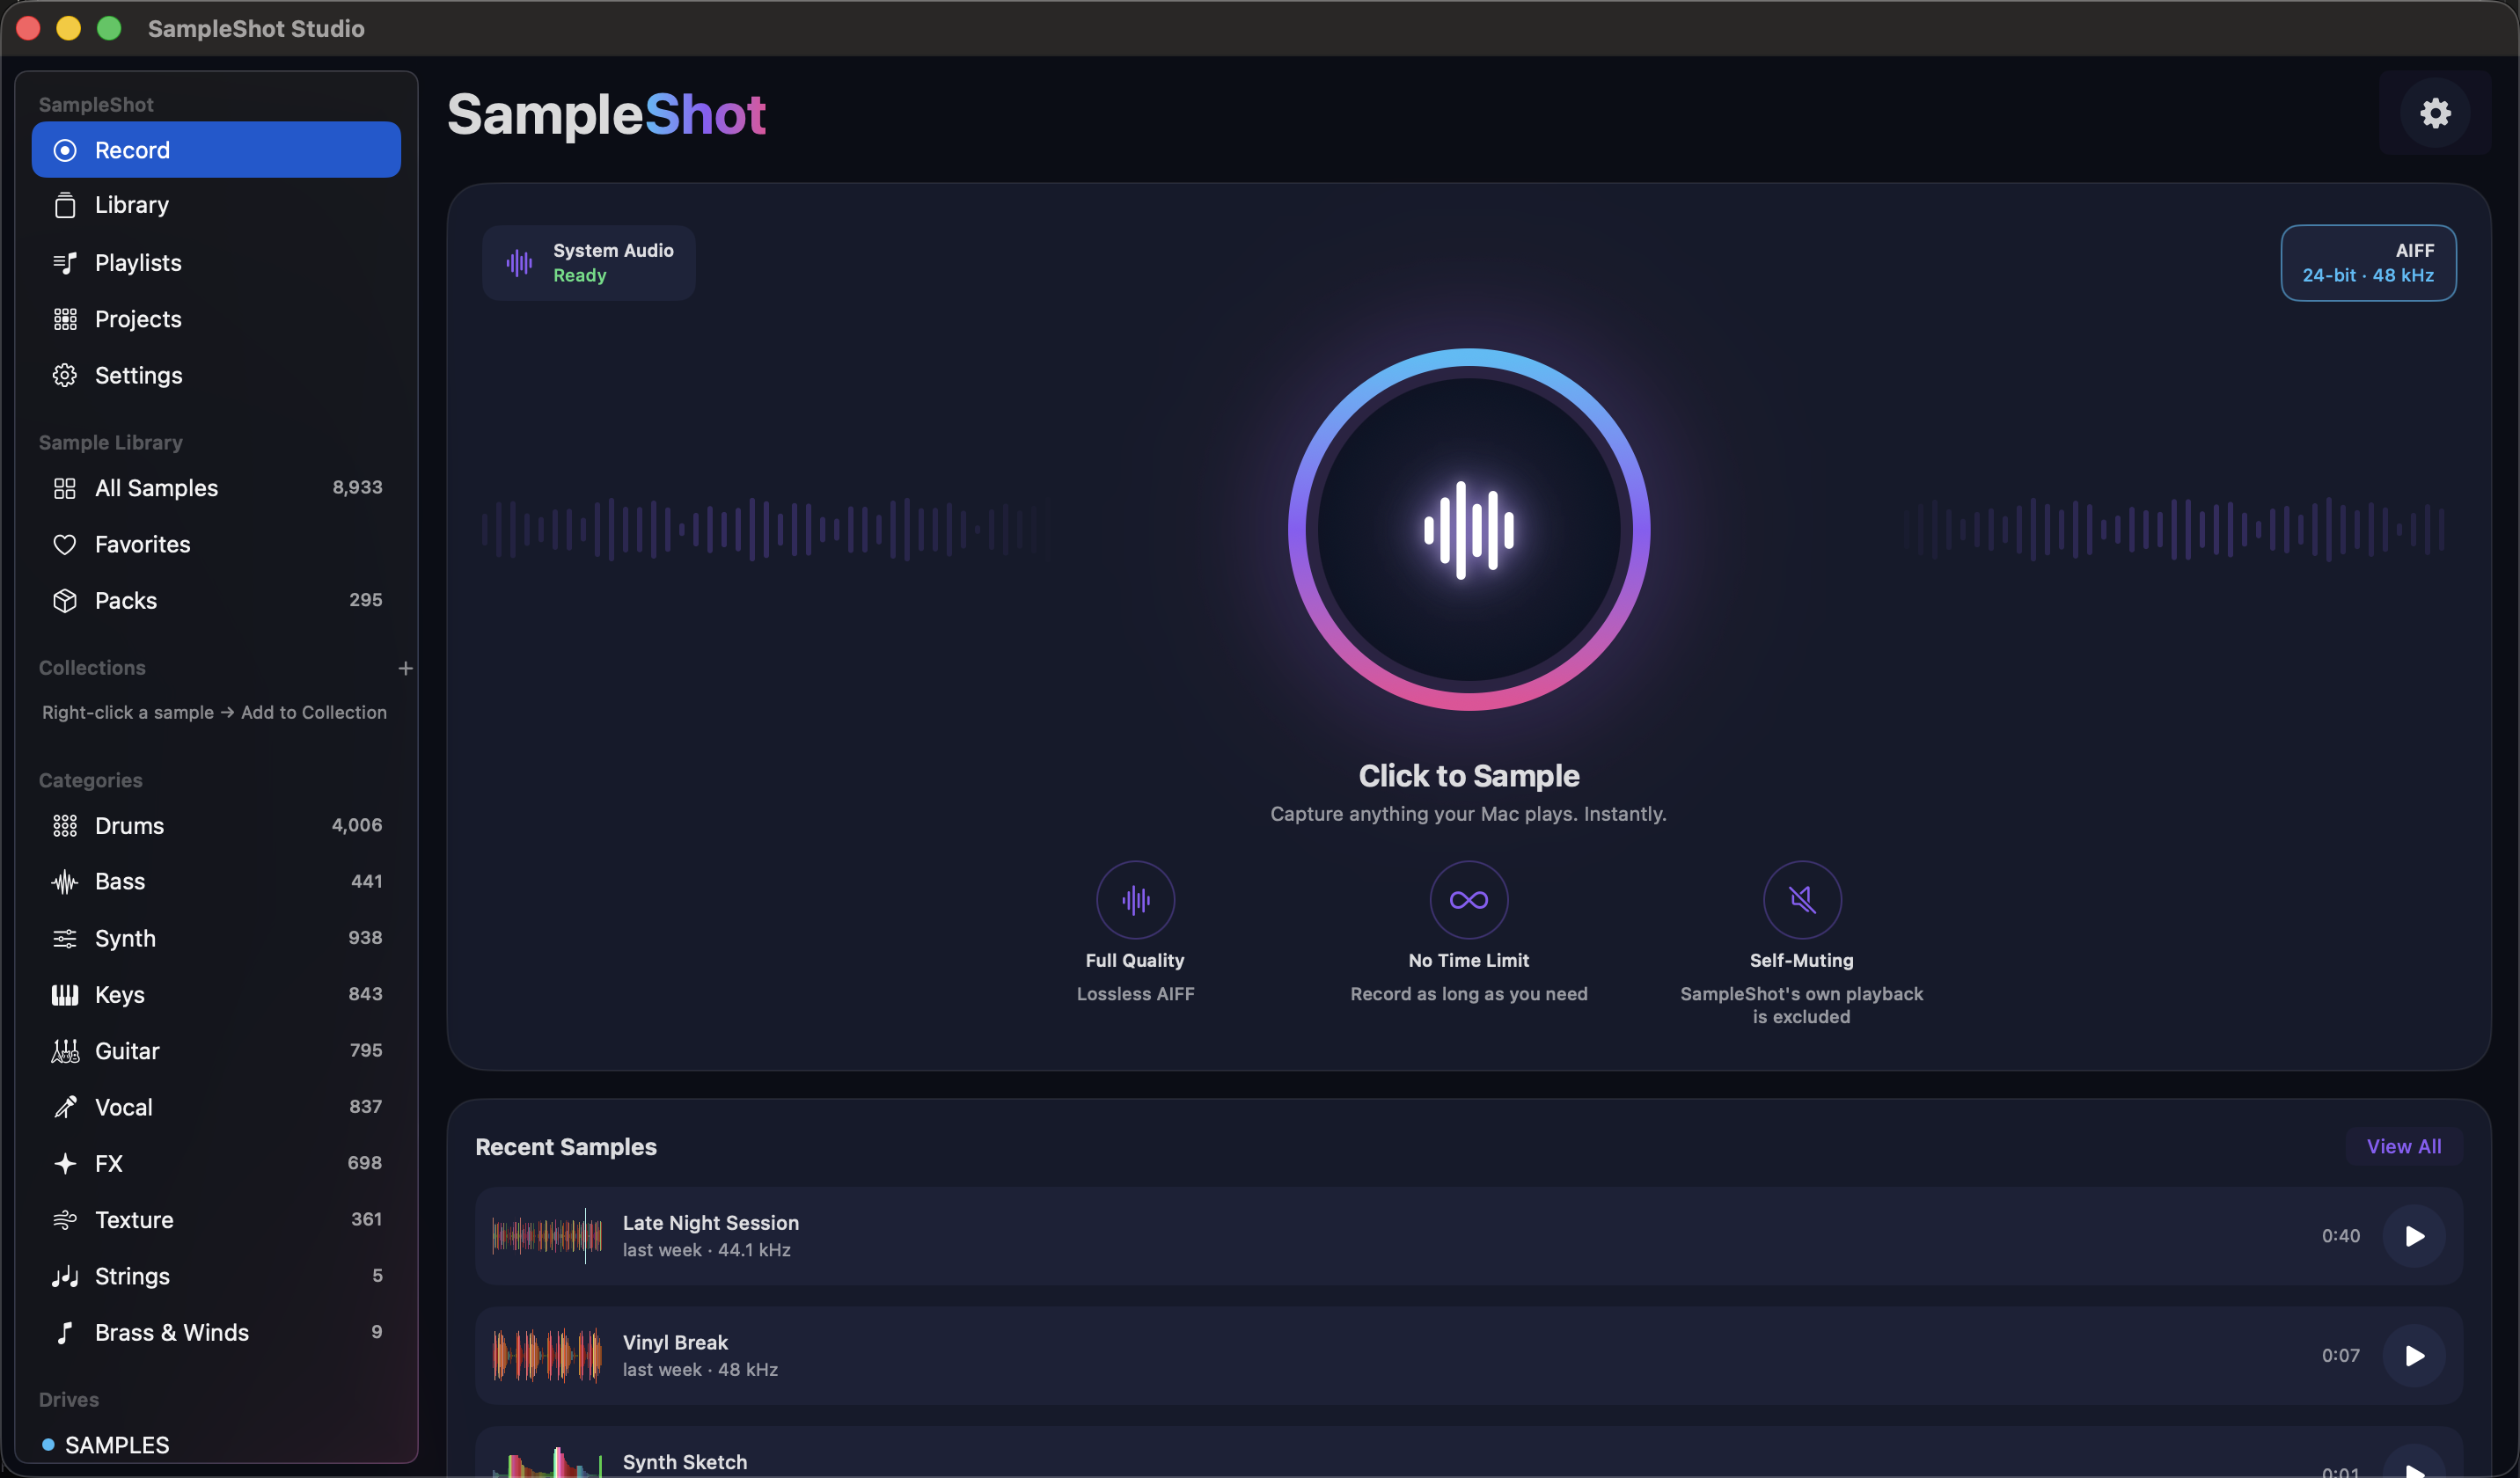Click the Favorites heart icon
The height and width of the screenshot is (1478, 2520).
[65, 544]
